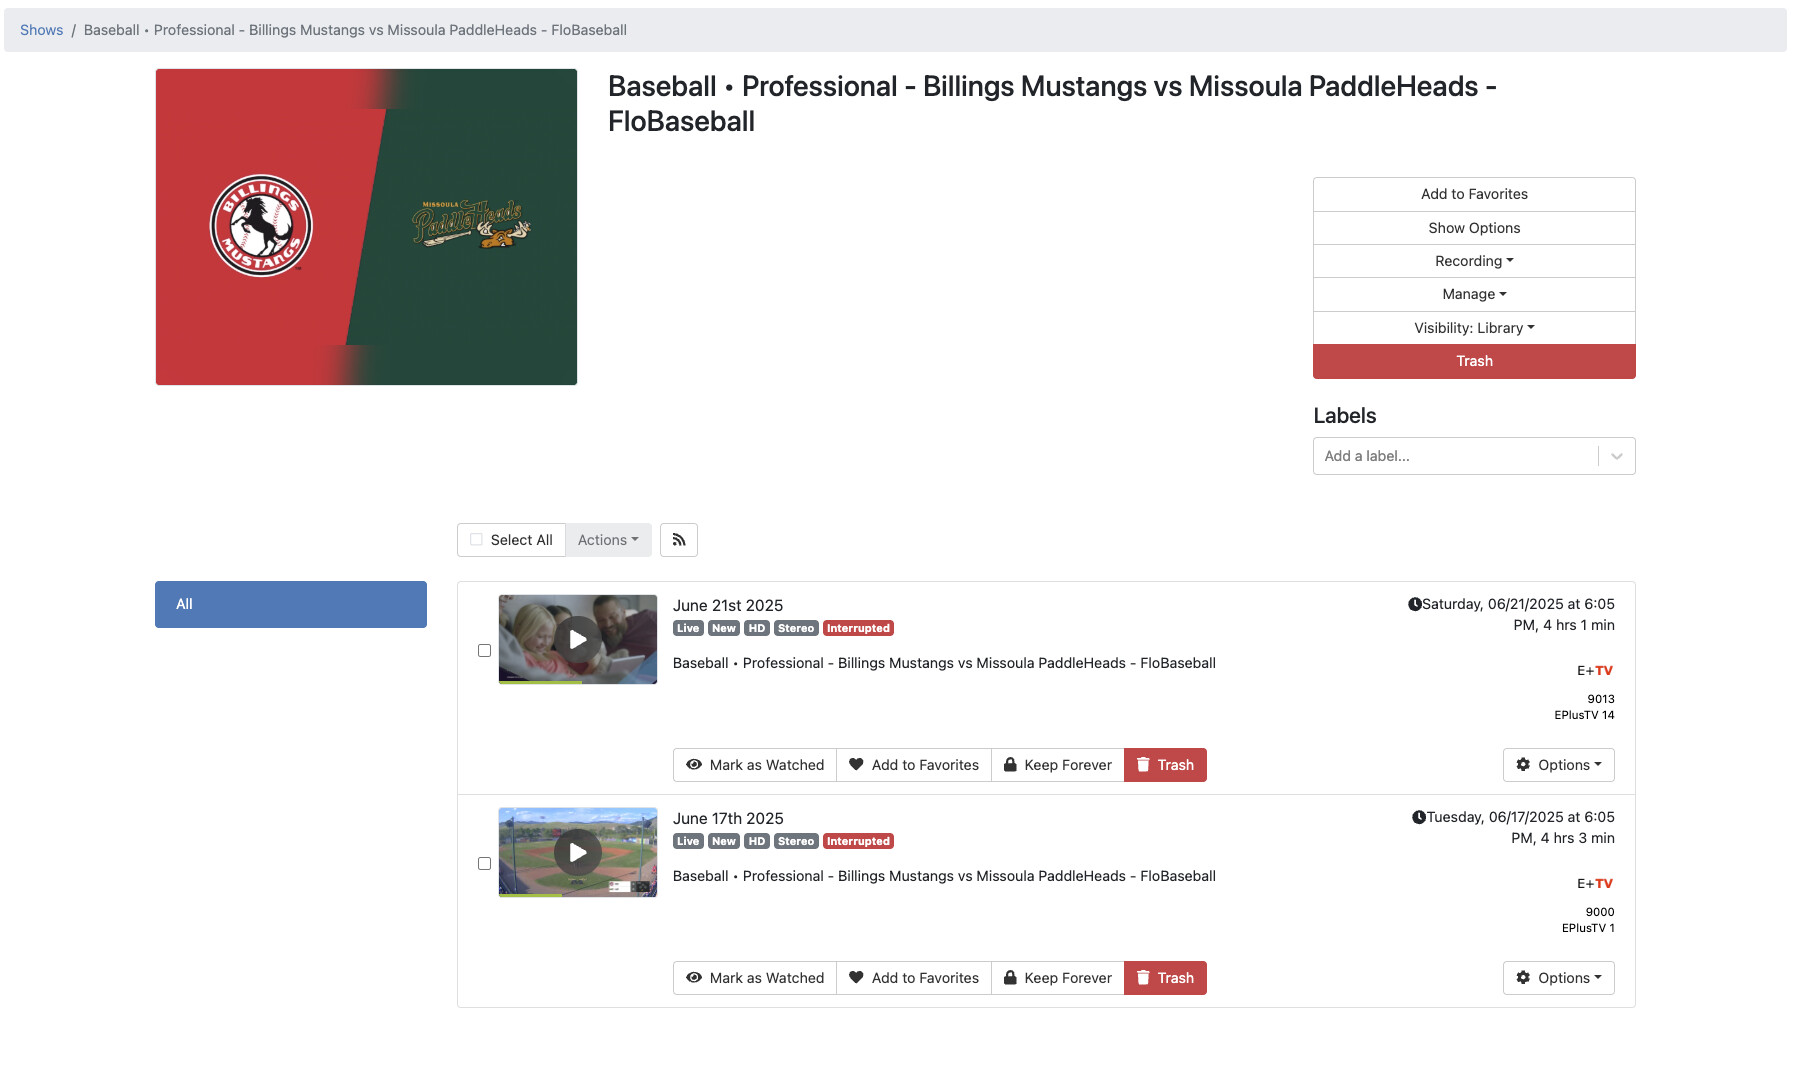Add June 17th recording to favorites

point(914,978)
